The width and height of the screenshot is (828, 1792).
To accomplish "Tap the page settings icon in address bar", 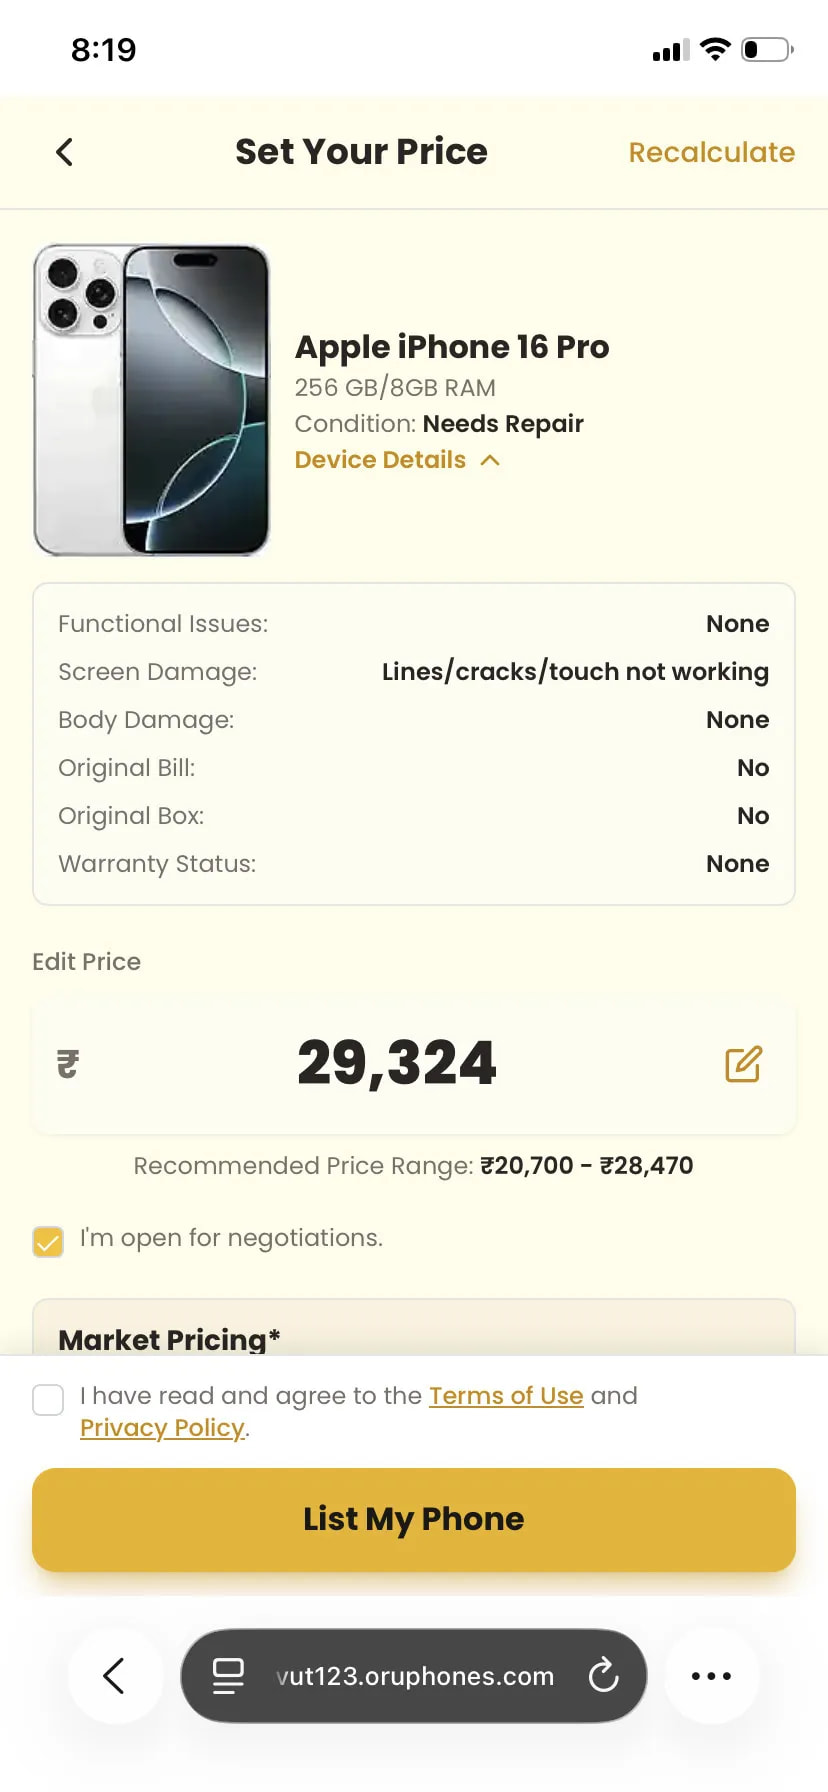I will pyautogui.click(x=229, y=1676).
